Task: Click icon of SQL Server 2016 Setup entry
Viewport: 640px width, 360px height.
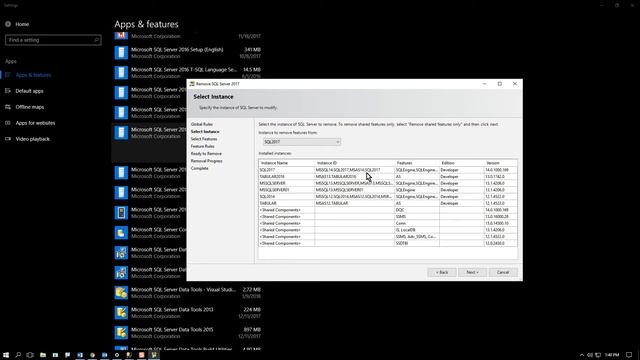Action: pos(121,53)
